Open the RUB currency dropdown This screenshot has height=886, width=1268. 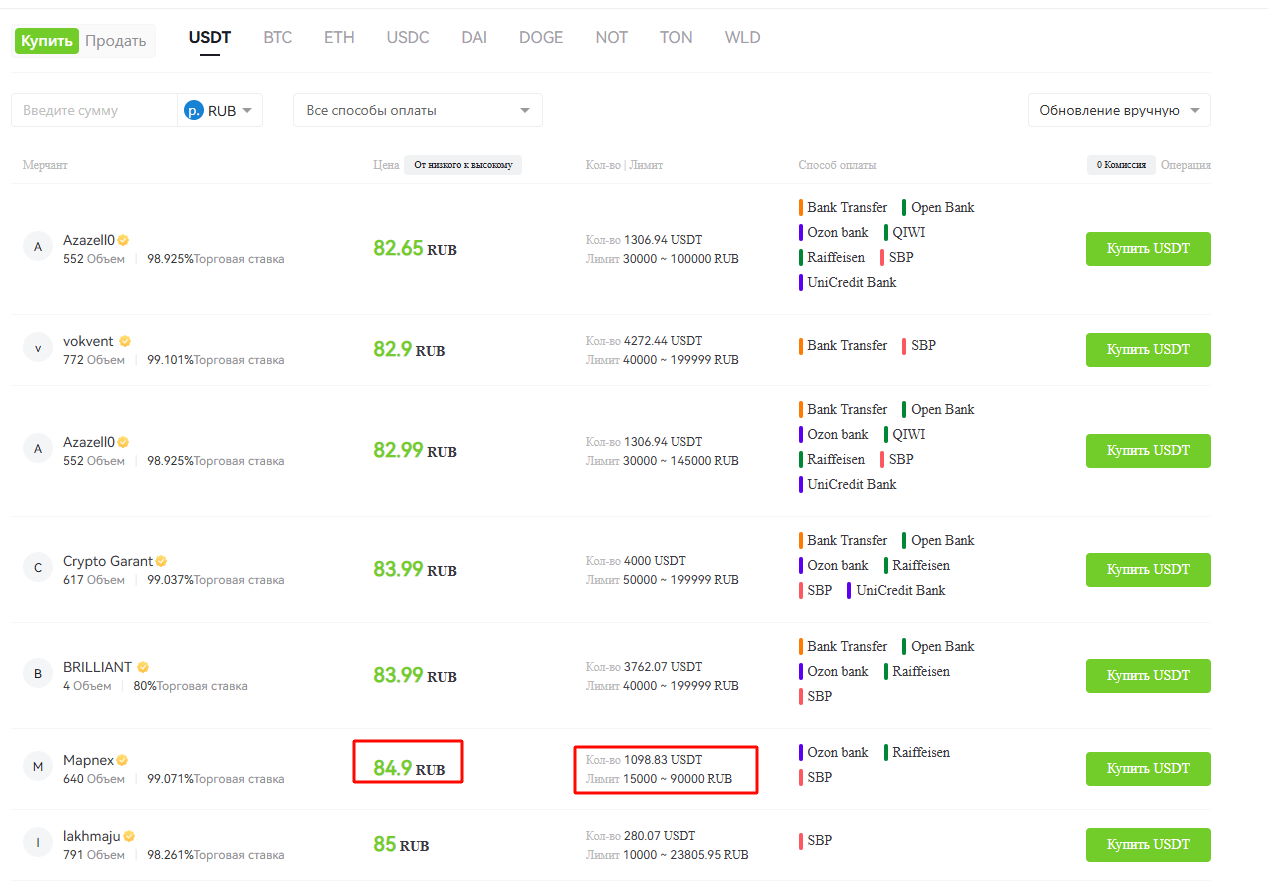(x=222, y=111)
